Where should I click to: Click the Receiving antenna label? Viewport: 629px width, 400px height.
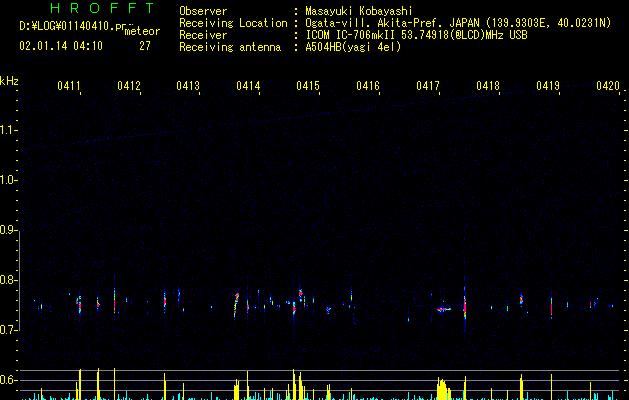coord(230,47)
